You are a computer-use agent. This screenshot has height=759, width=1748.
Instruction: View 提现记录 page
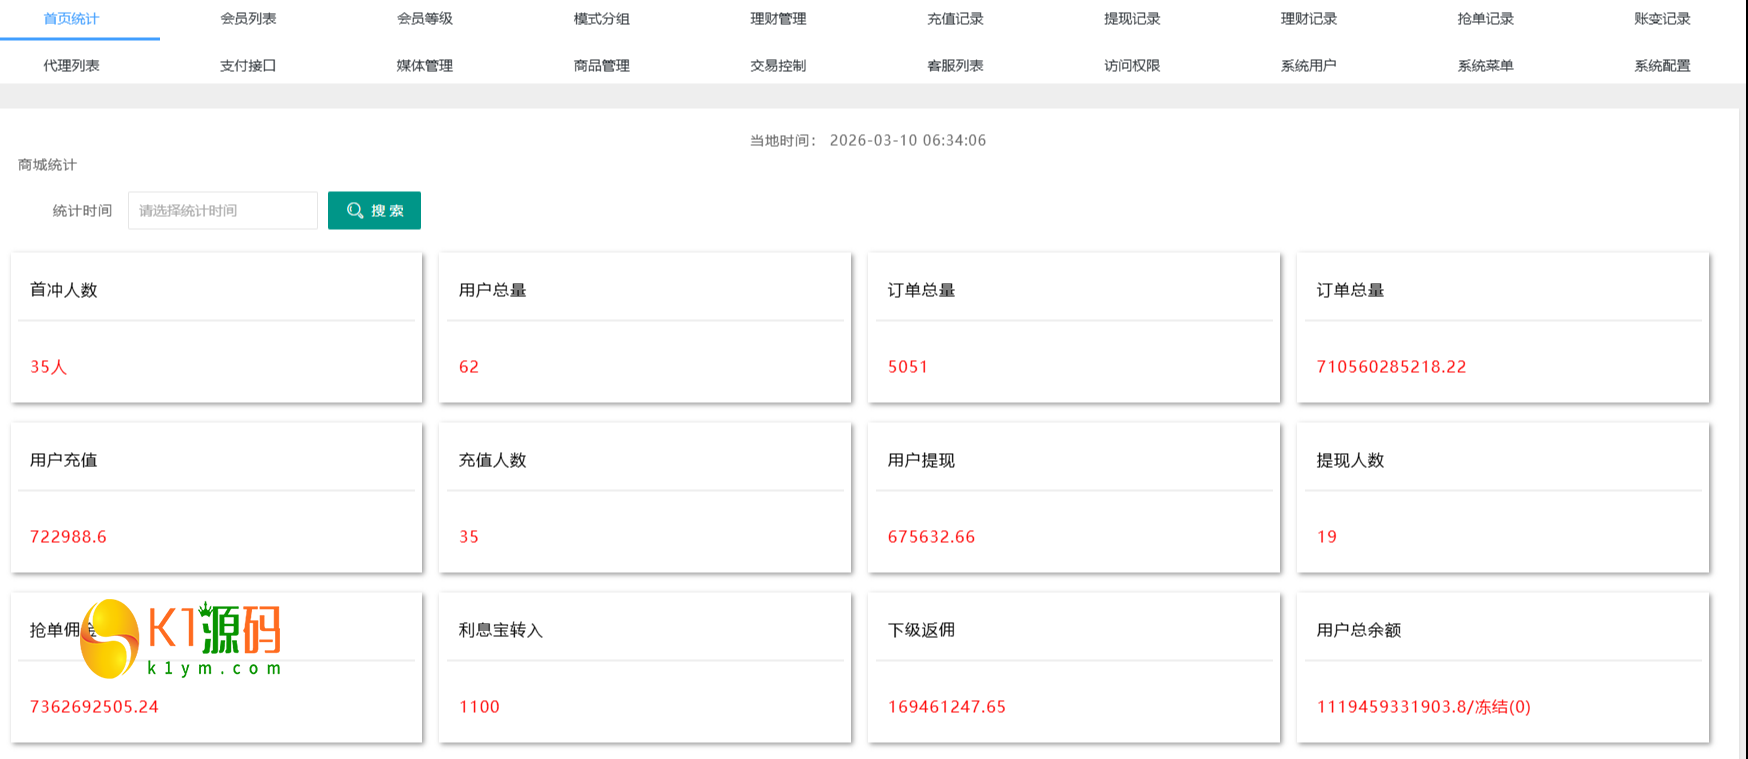pyautogui.click(x=1132, y=19)
